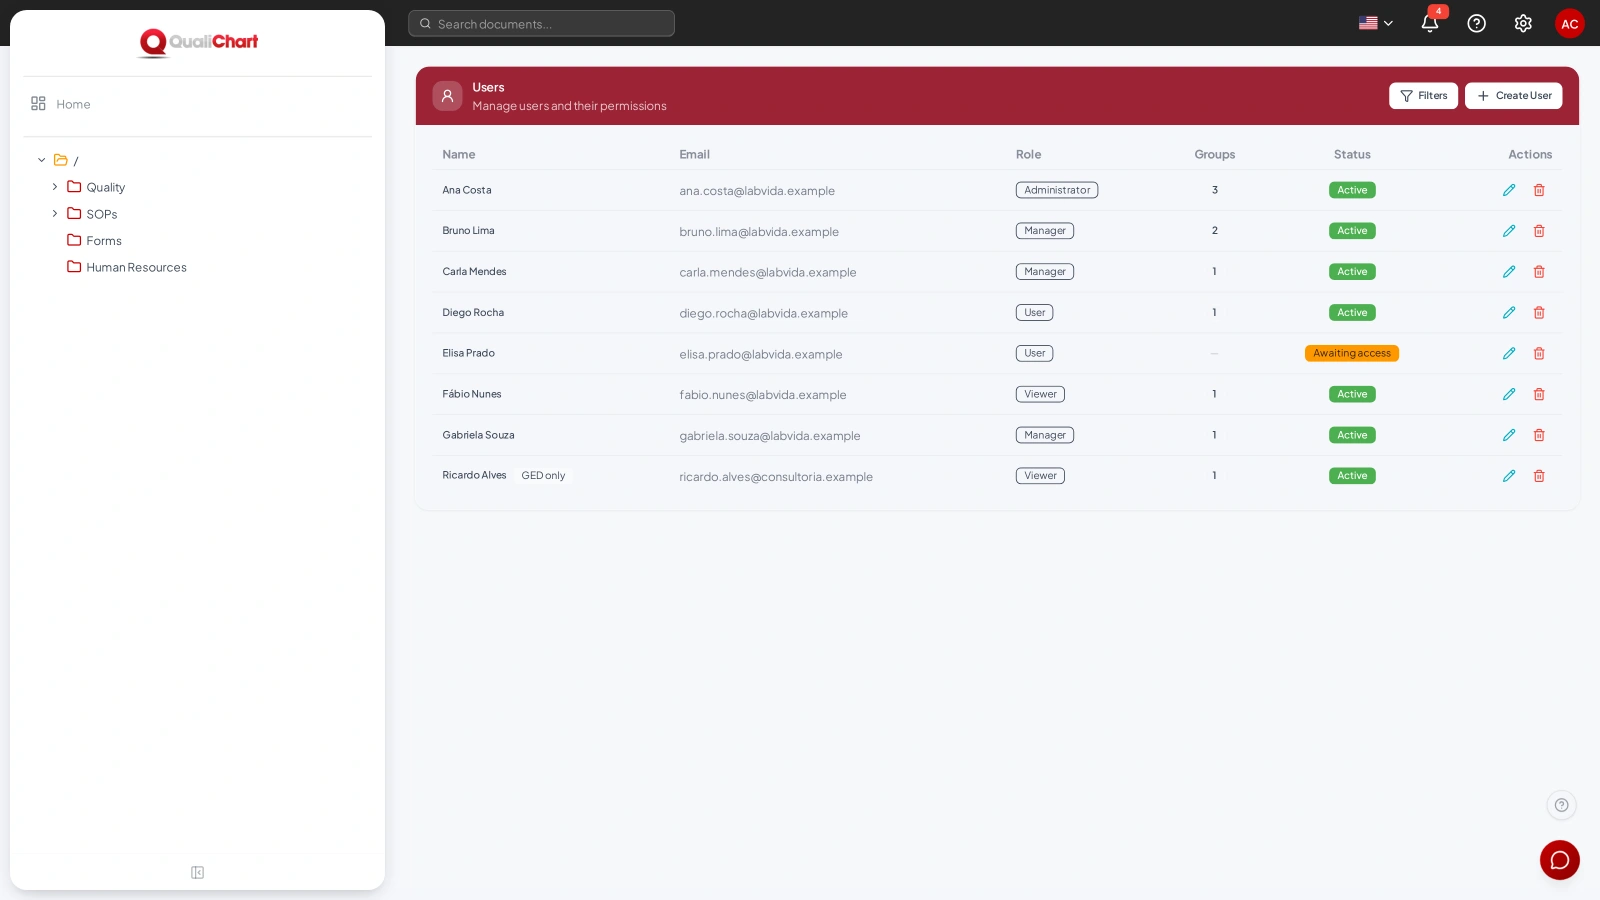This screenshot has height=900, width=1600.
Task: Open the Human Resources folder
Action: pyautogui.click(x=127, y=267)
